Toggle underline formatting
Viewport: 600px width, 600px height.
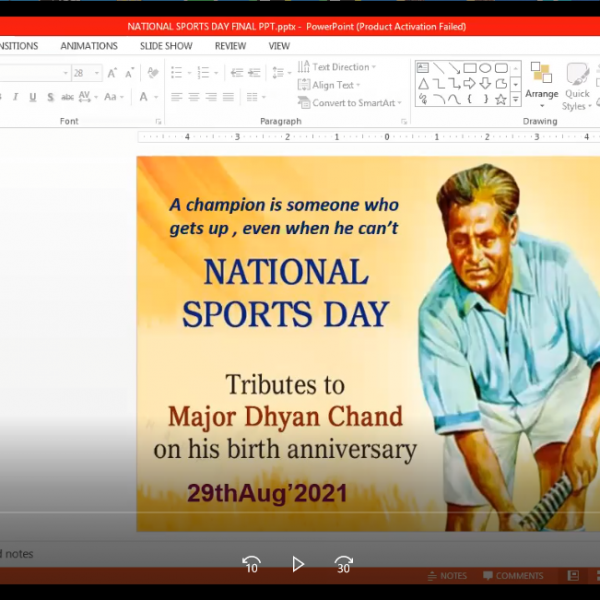coord(33,98)
